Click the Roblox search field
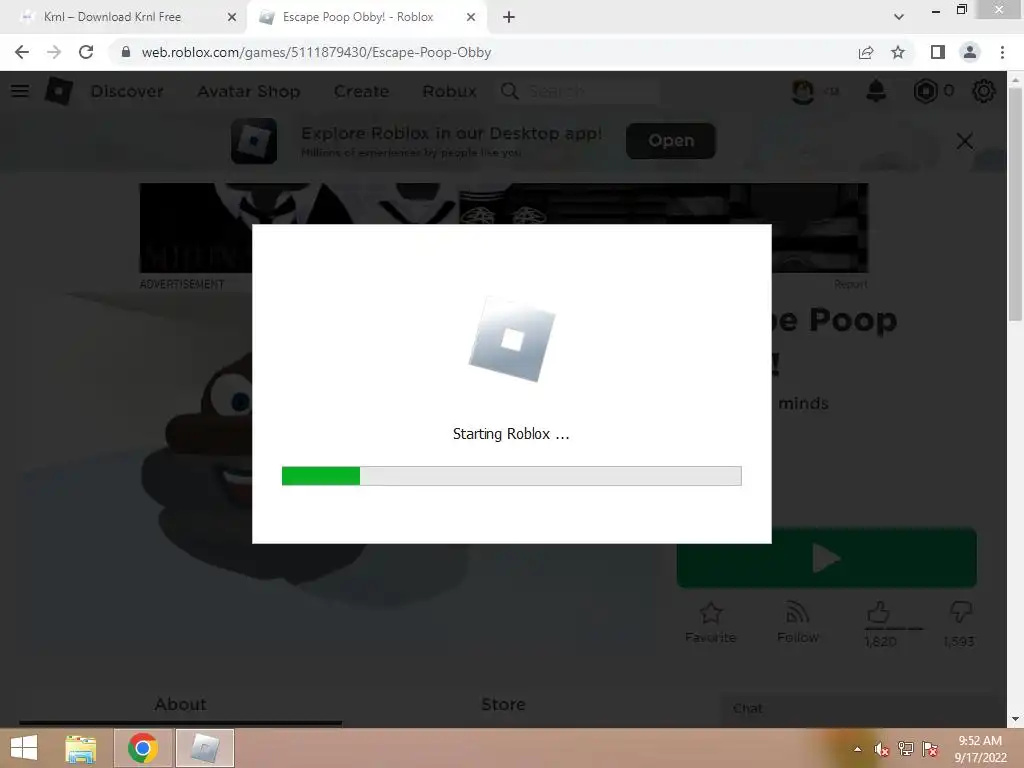The height and width of the screenshot is (768, 1024). click(x=580, y=91)
